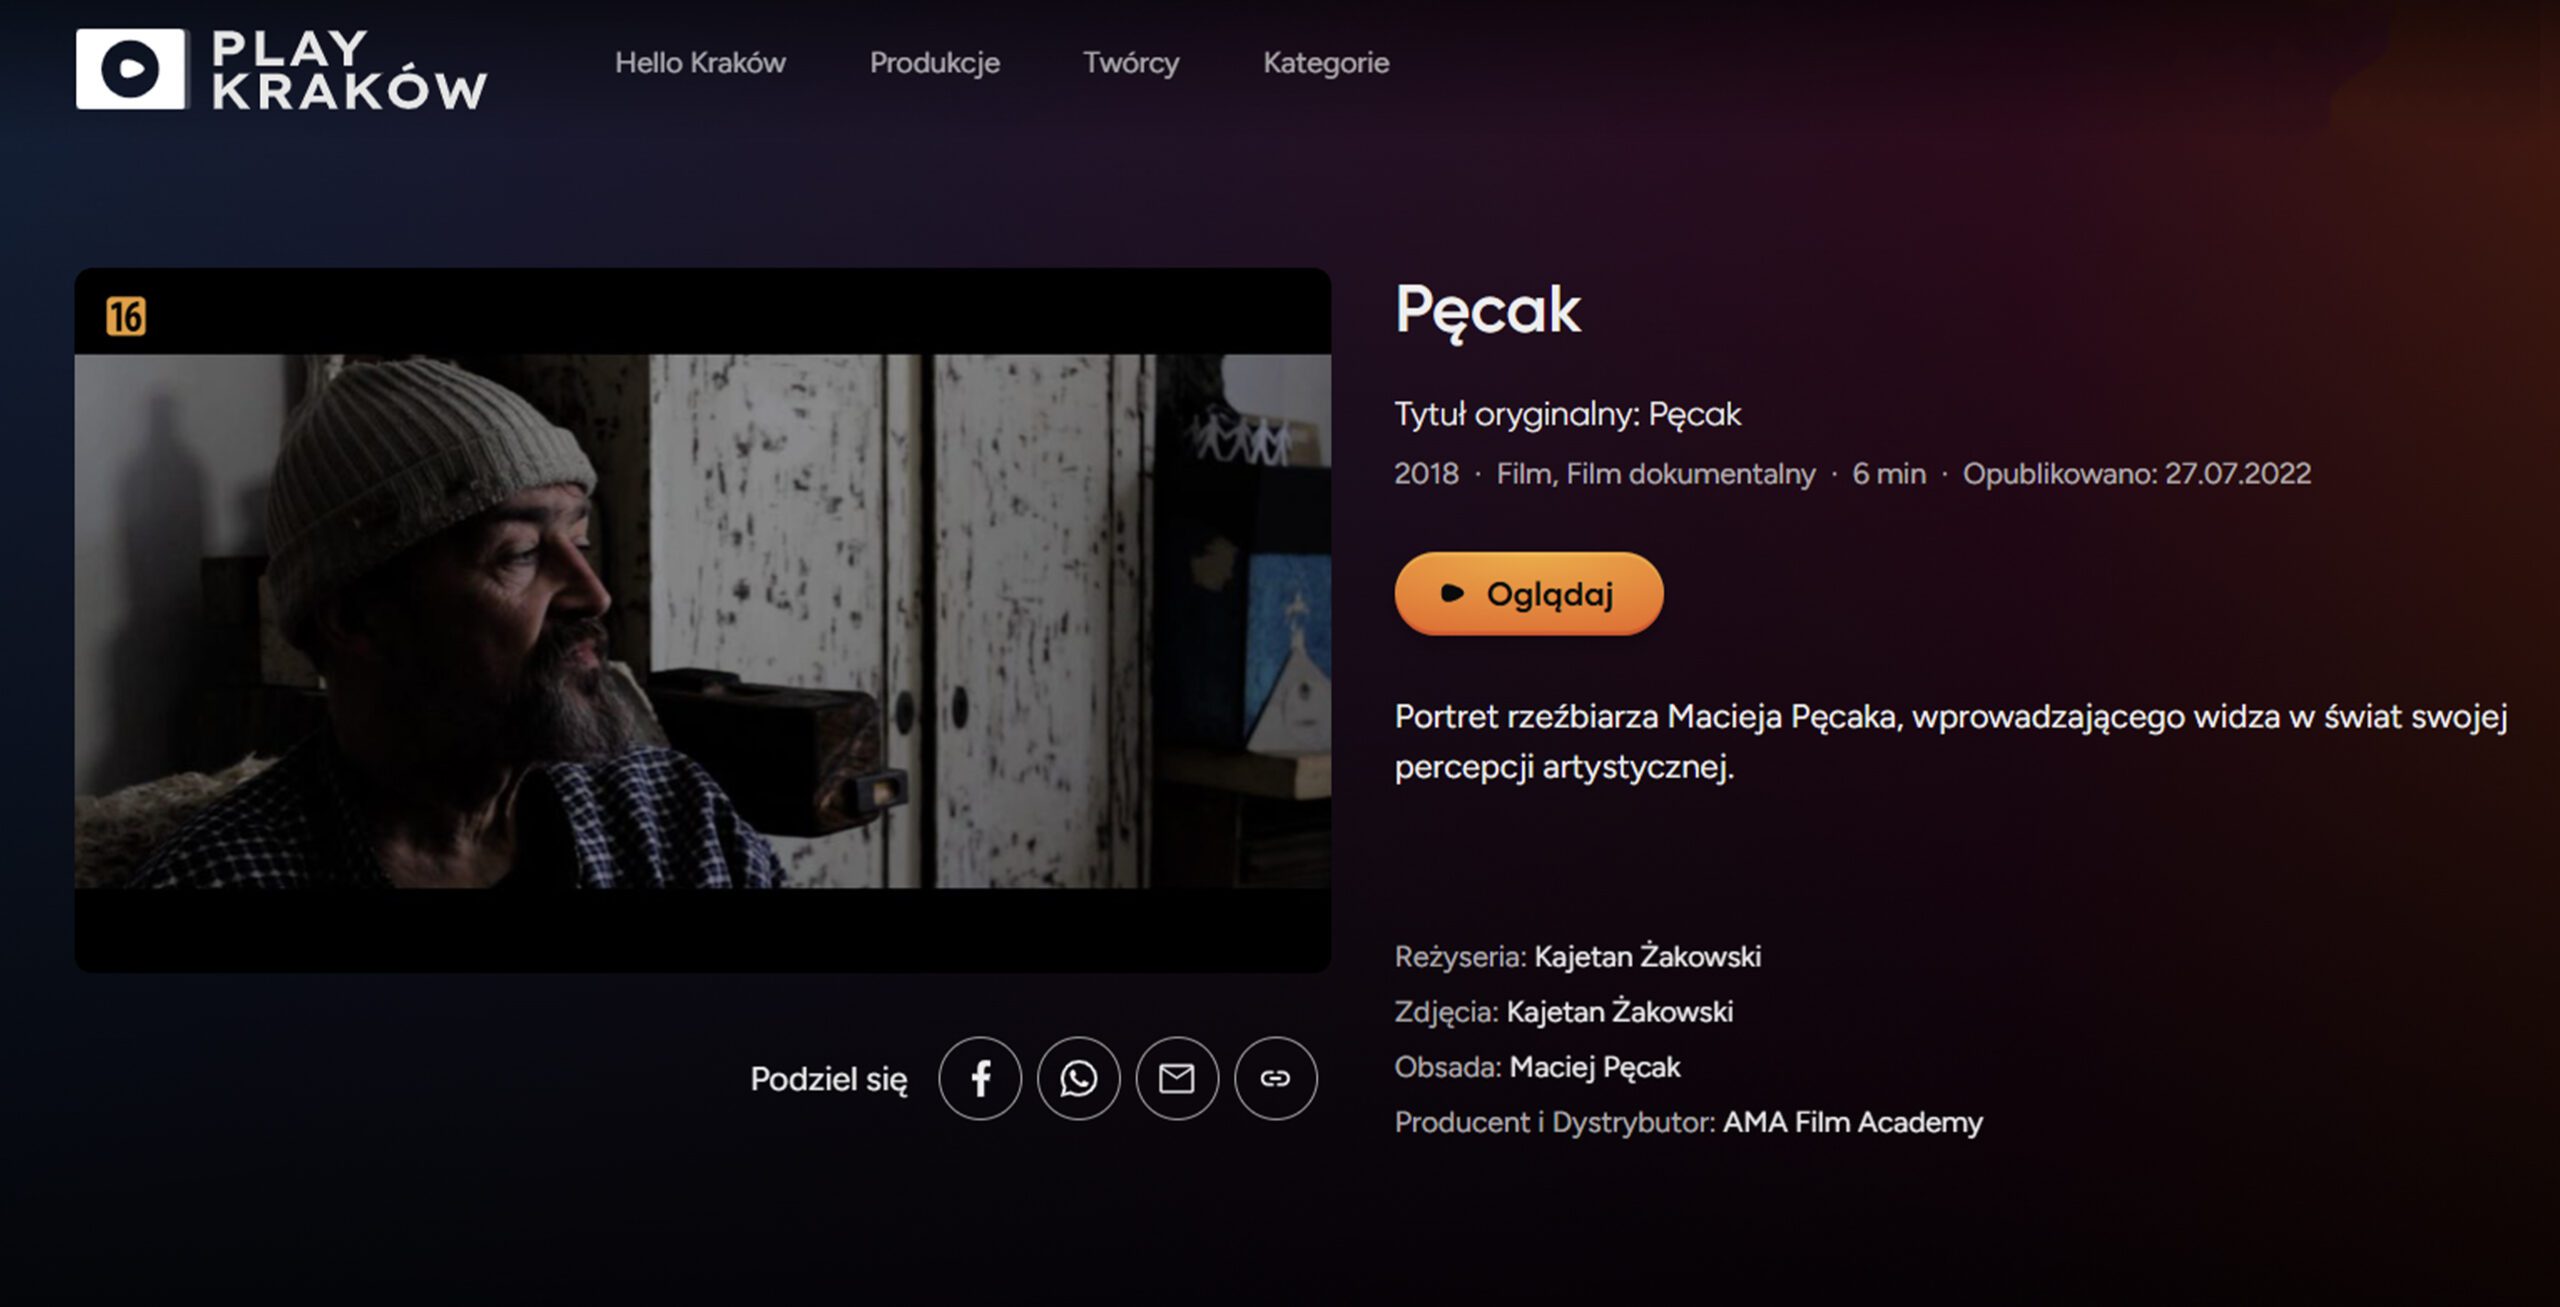Open the Produkcje menu item
This screenshot has width=2560, height=1307.
pyautogui.click(x=934, y=63)
